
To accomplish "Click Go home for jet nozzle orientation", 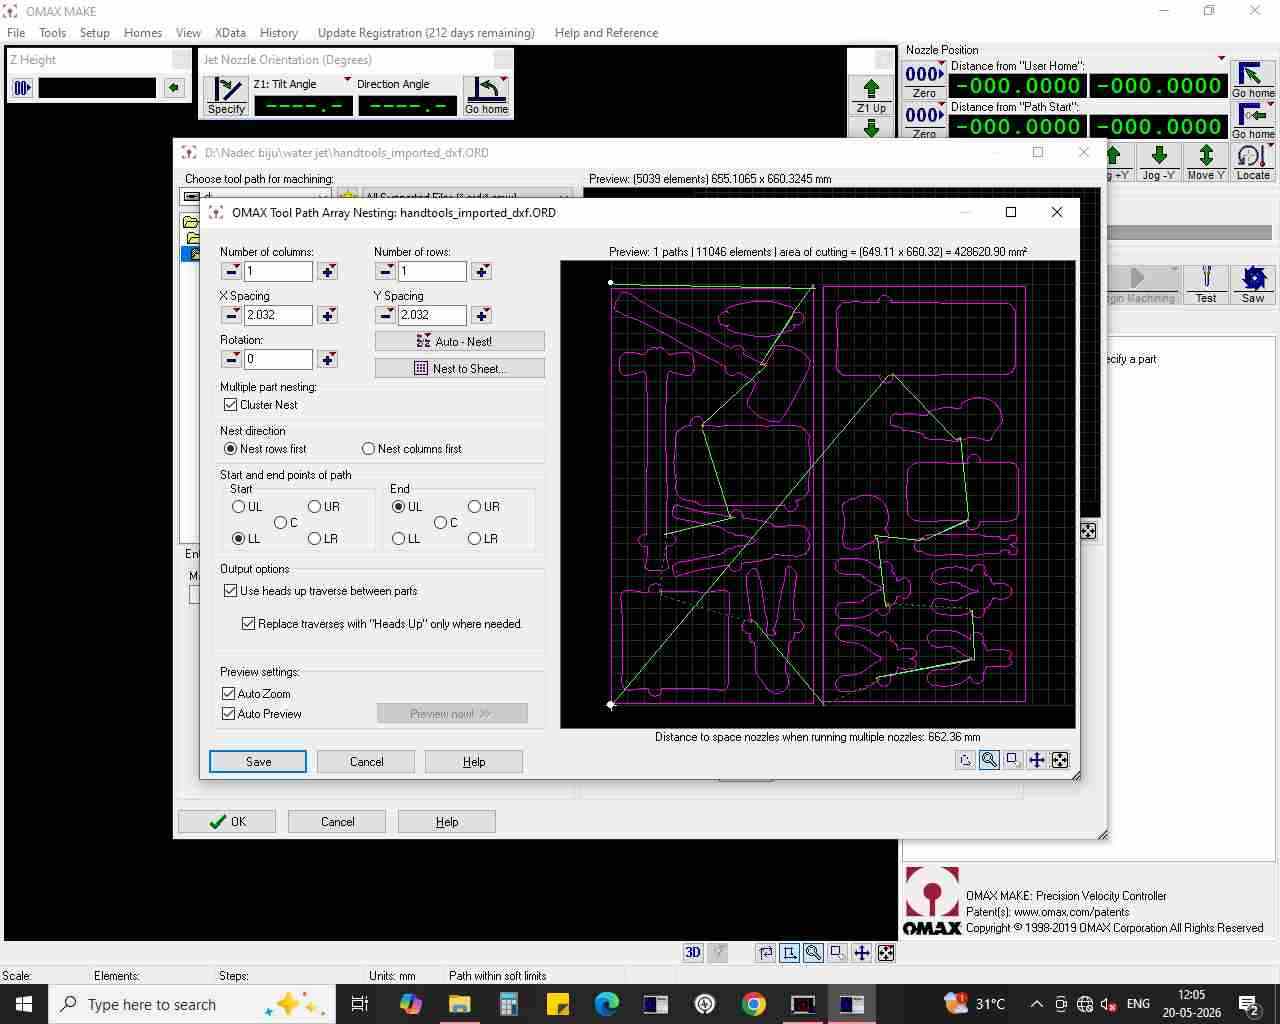I will coord(487,96).
